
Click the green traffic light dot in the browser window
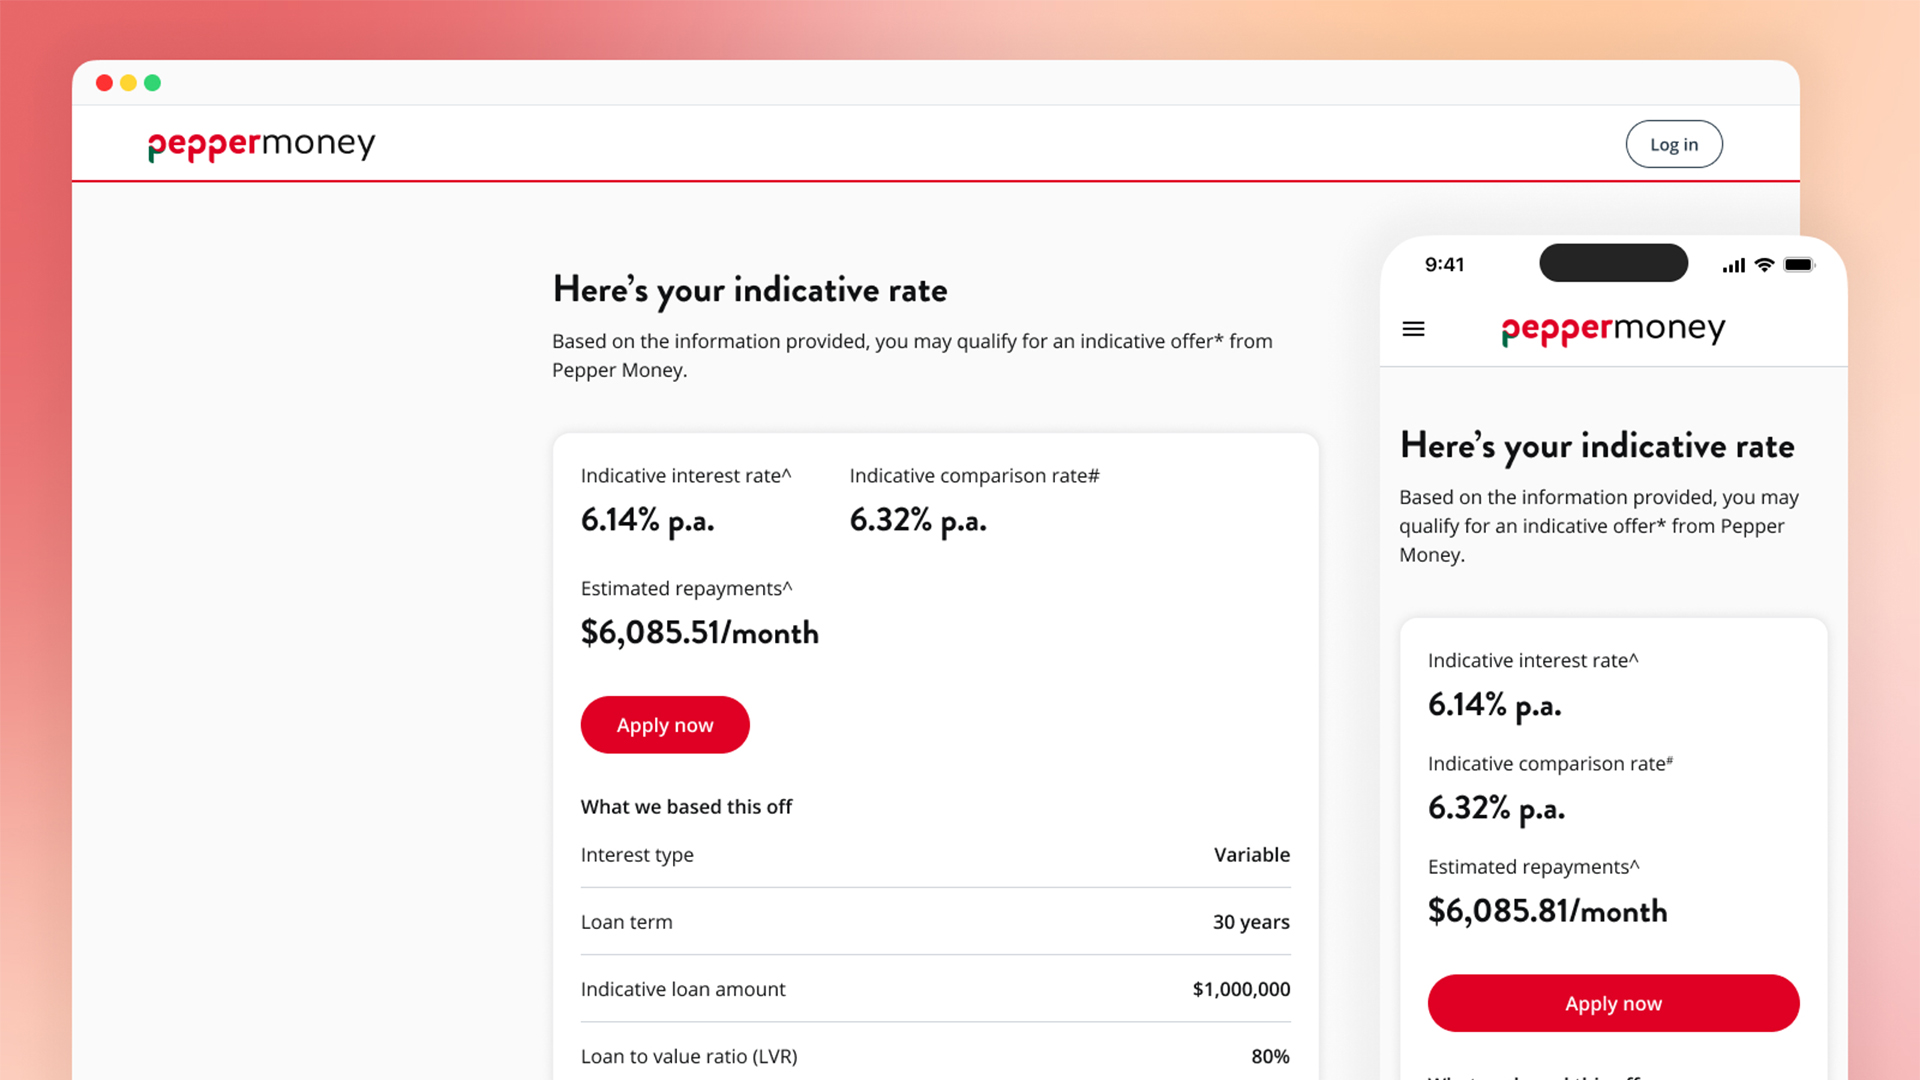click(152, 83)
